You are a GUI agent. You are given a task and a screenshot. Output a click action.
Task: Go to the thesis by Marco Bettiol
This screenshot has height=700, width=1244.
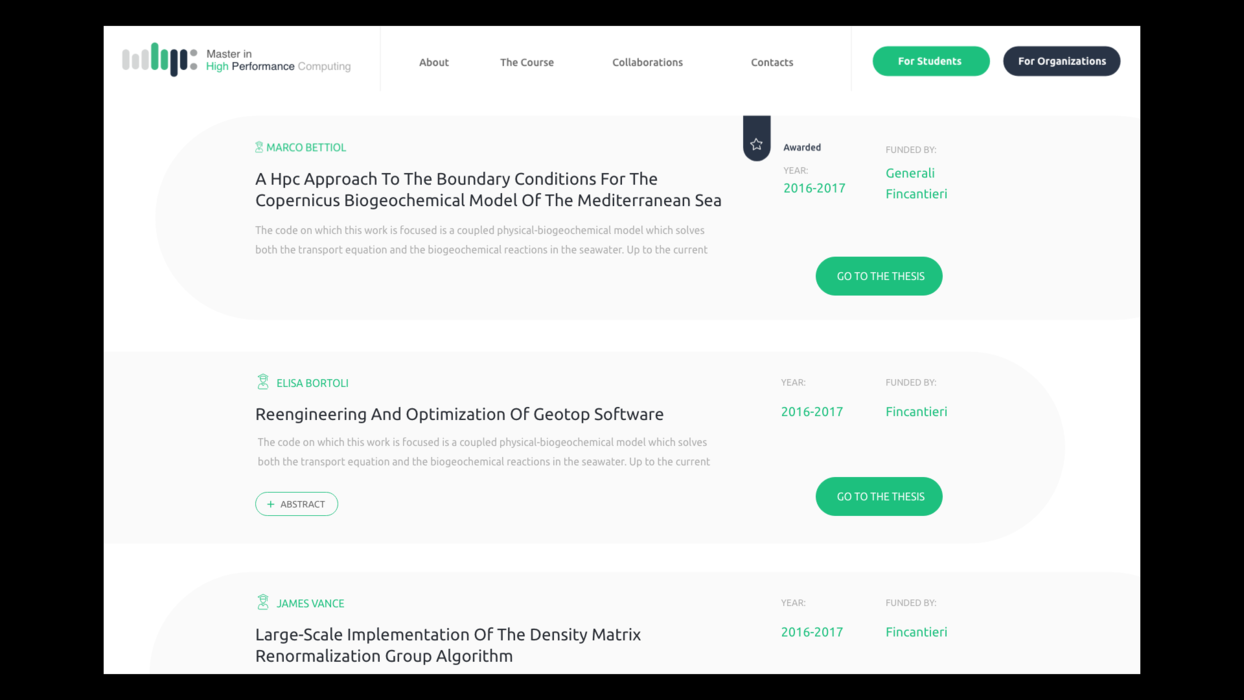click(879, 276)
